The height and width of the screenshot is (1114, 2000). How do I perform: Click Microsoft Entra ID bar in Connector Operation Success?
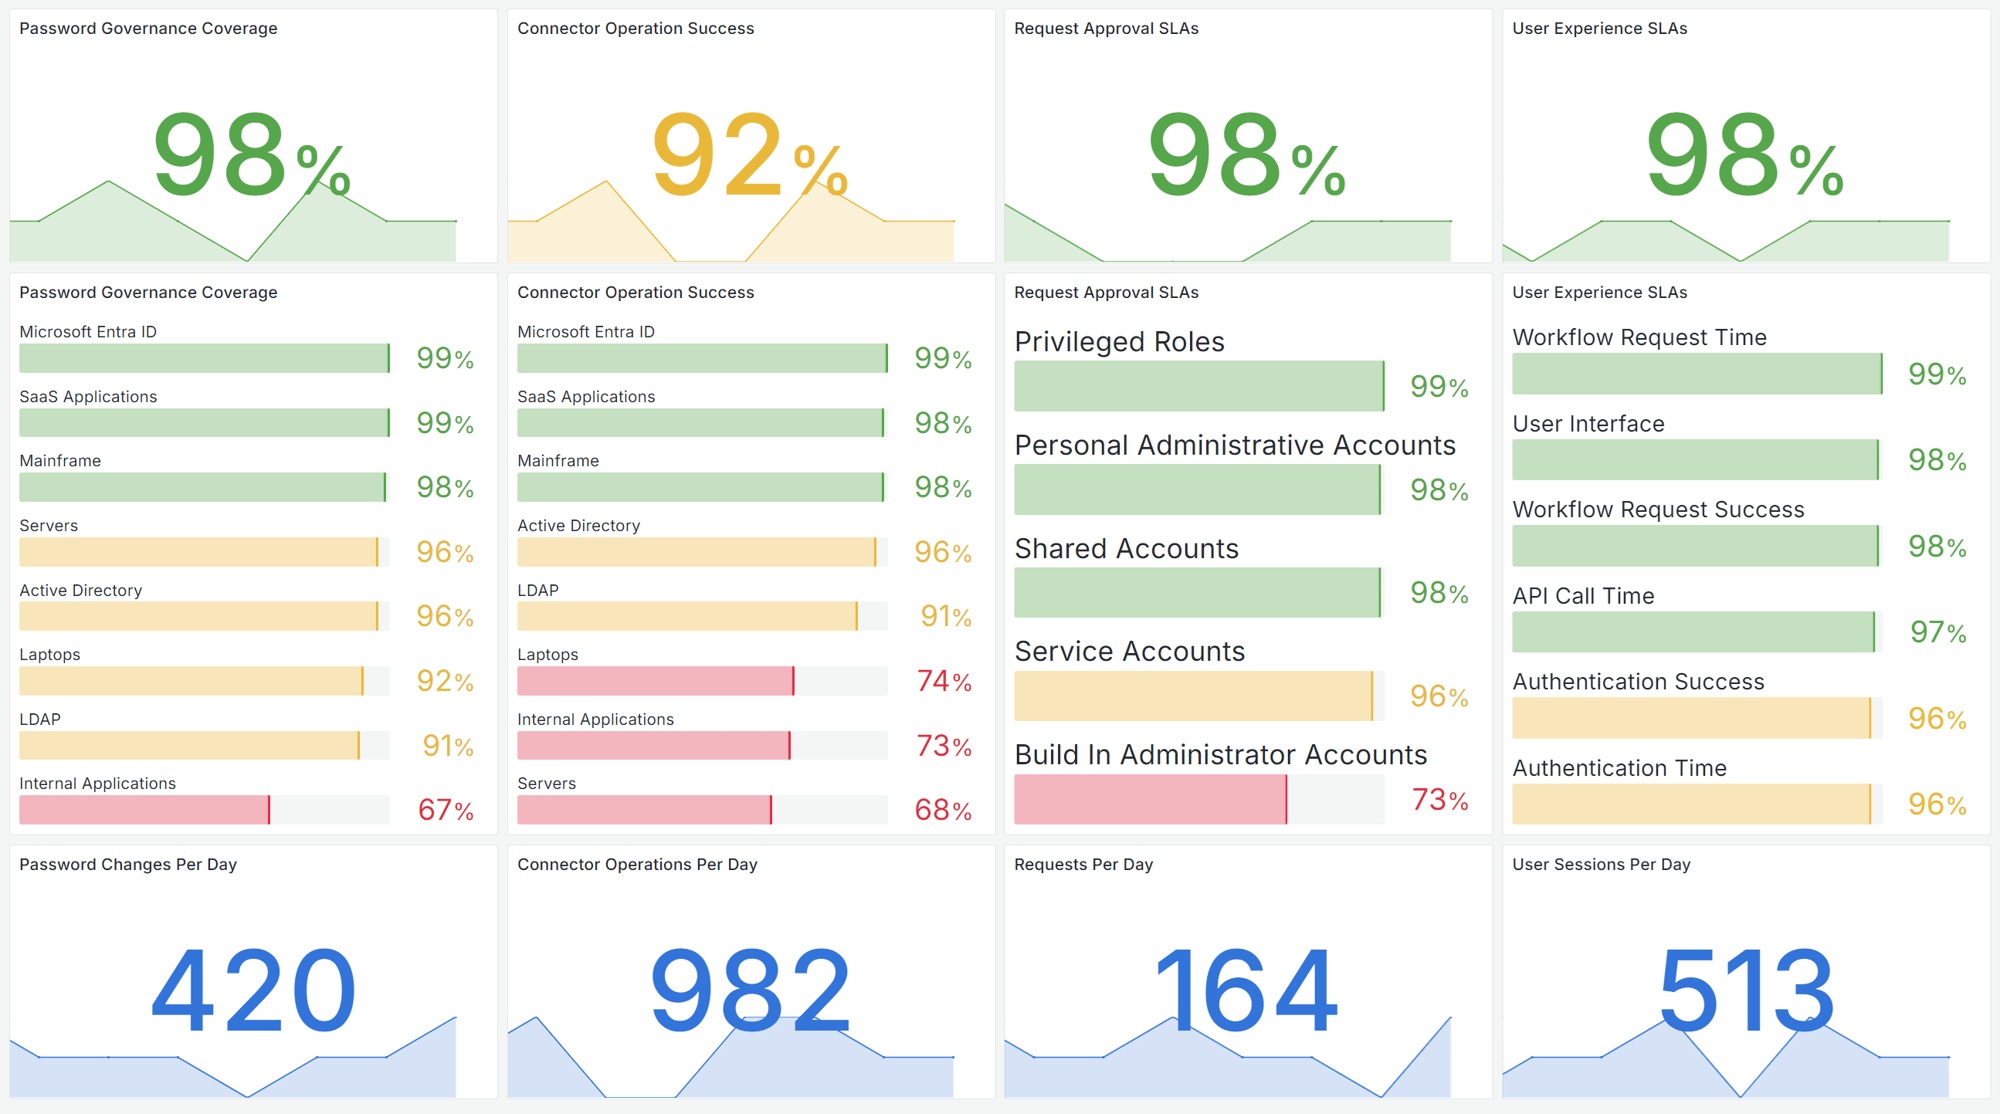pyautogui.click(x=702, y=358)
